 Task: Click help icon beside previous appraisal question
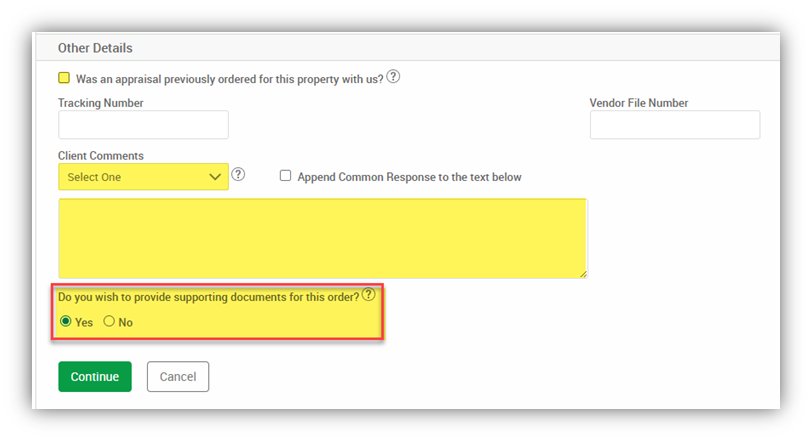coord(393,77)
